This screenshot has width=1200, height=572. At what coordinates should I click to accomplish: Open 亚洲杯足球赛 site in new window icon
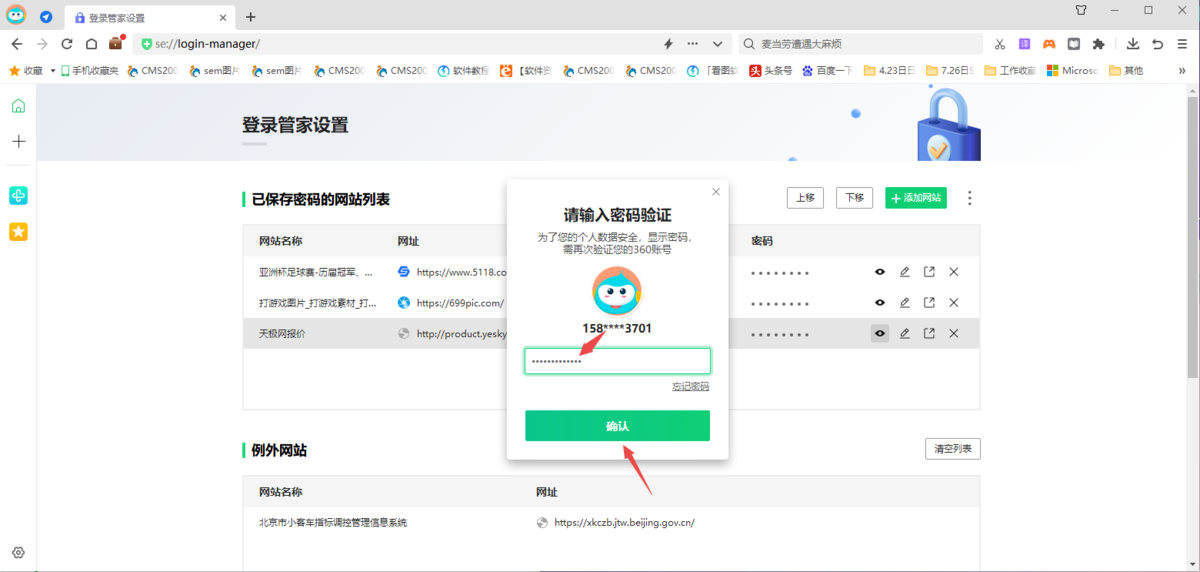click(x=929, y=272)
